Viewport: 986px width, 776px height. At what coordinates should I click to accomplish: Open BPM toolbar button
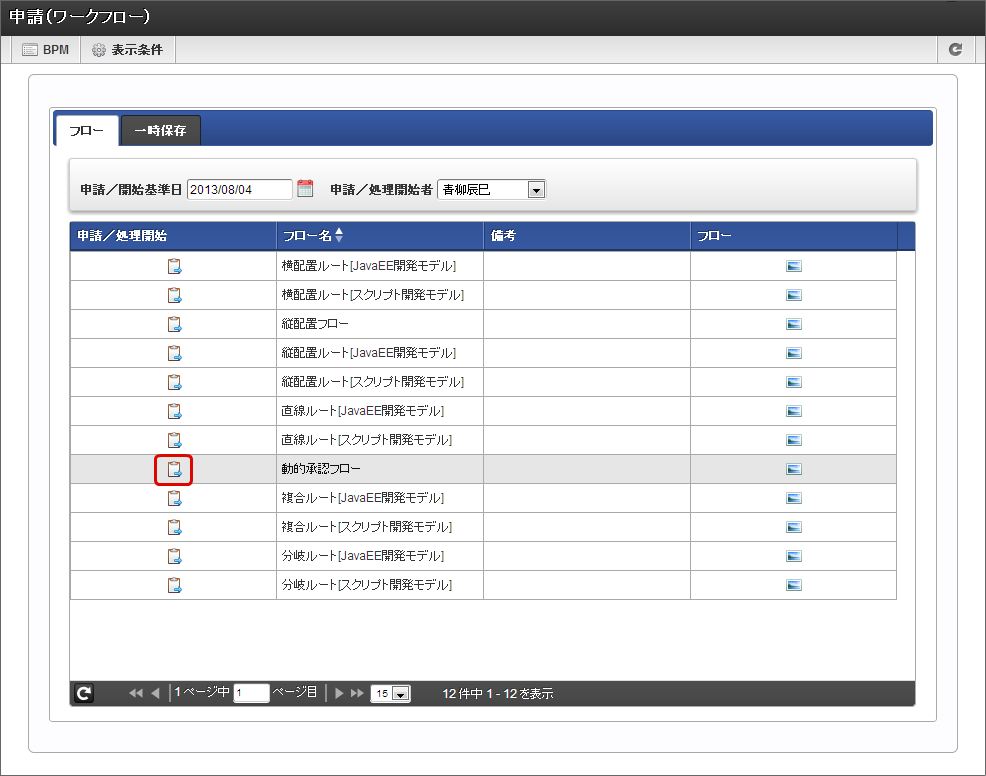coord(46,49)
